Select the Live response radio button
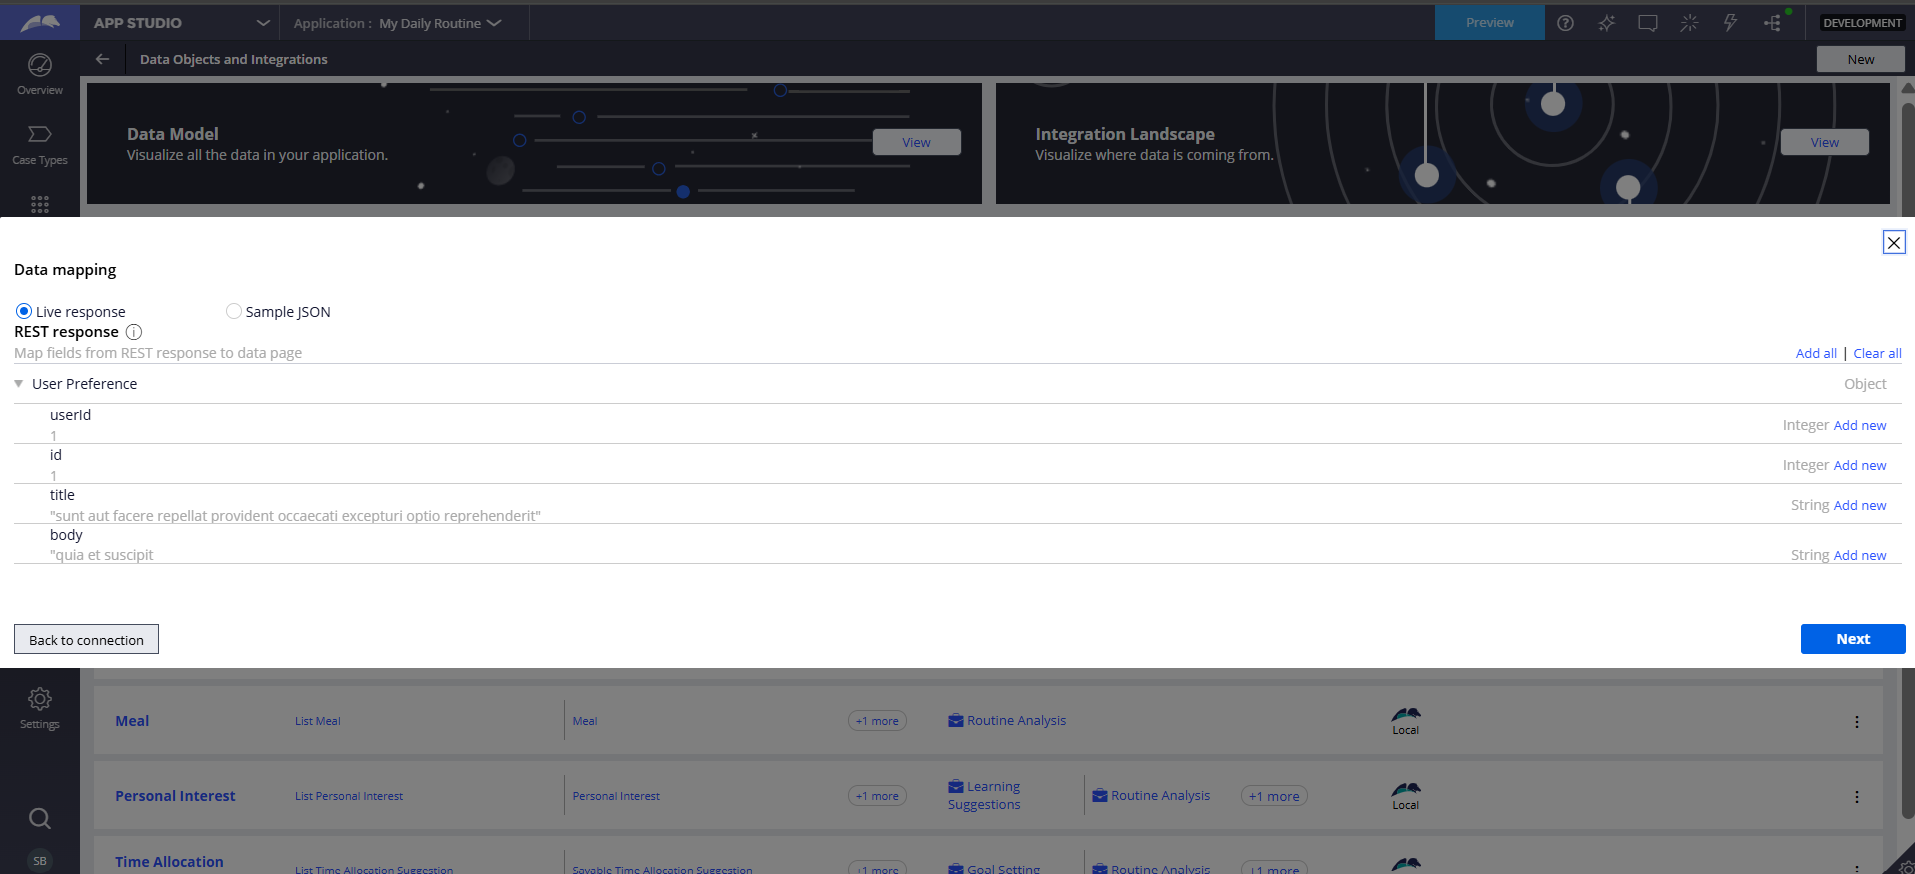Screen dimensions: 1915x874 point(24,311)
